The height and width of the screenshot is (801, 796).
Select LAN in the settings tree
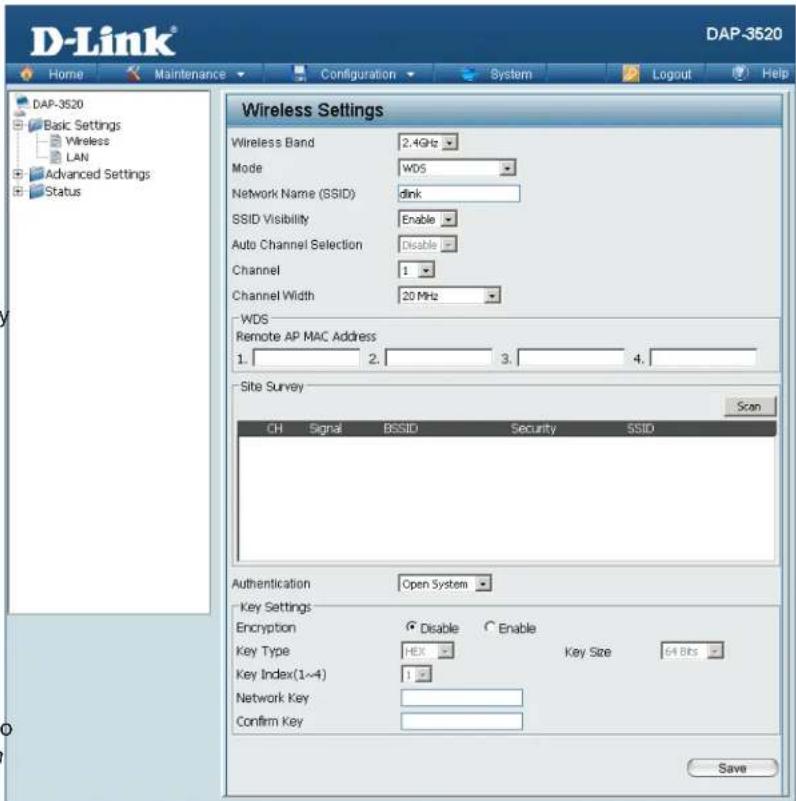77,157
